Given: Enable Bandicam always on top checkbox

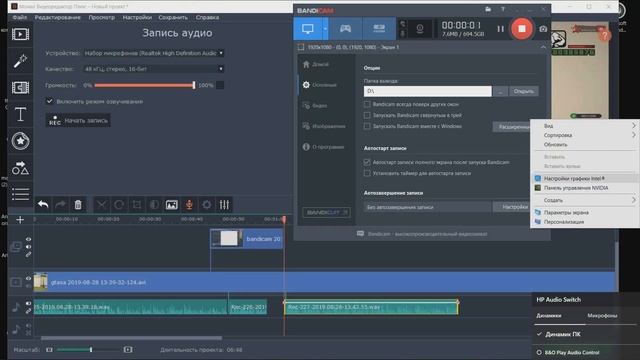Looking at the screenshot, I should click(367, 104).
